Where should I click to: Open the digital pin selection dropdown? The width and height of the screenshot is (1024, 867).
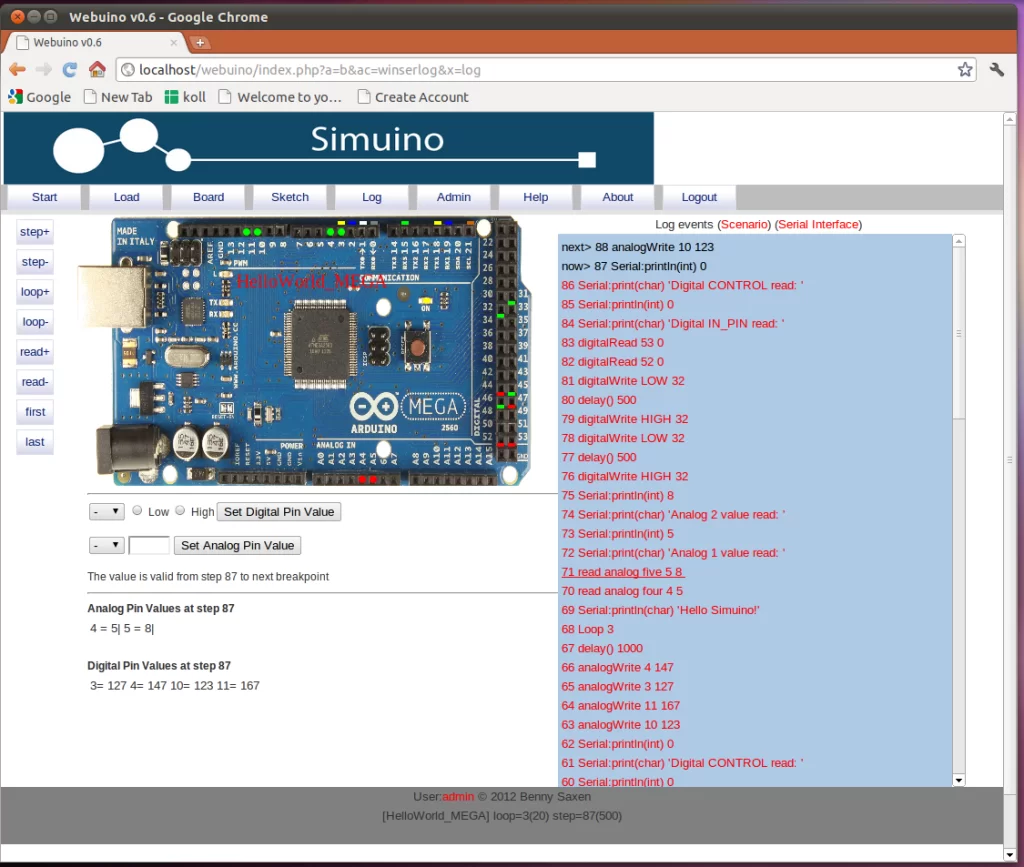(105, 511)
